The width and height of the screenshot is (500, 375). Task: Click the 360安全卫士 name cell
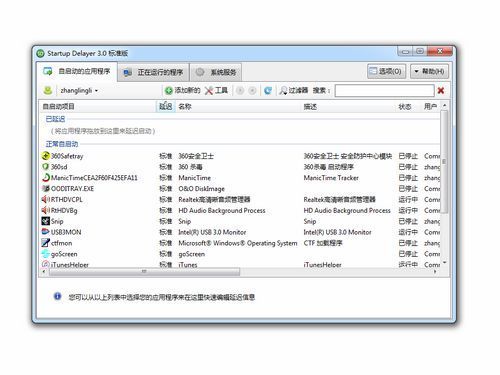(196, 156)
